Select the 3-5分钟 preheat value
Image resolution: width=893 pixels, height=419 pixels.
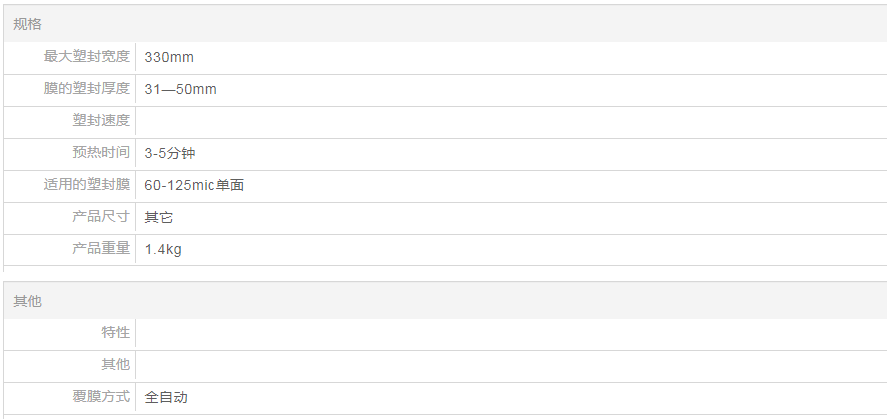pyautogui.click(x=169, y=153)
